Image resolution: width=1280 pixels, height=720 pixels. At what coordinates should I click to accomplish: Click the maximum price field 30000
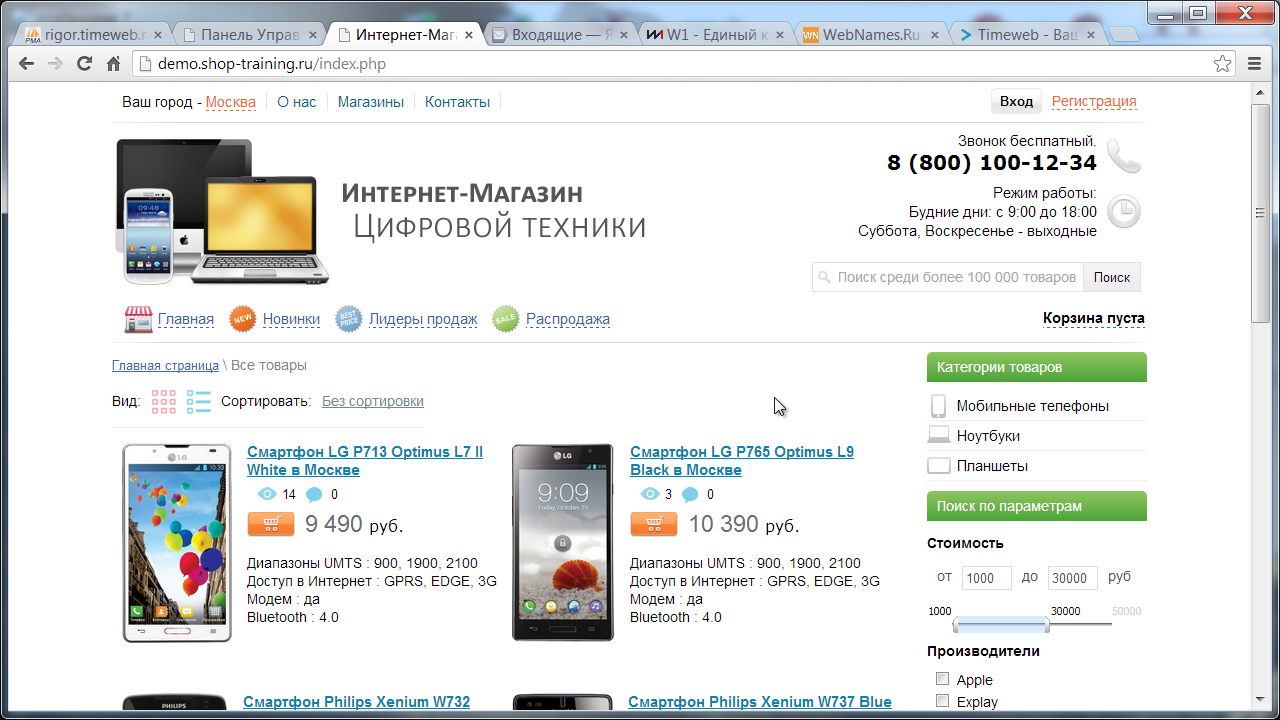tap(1073, 578)
